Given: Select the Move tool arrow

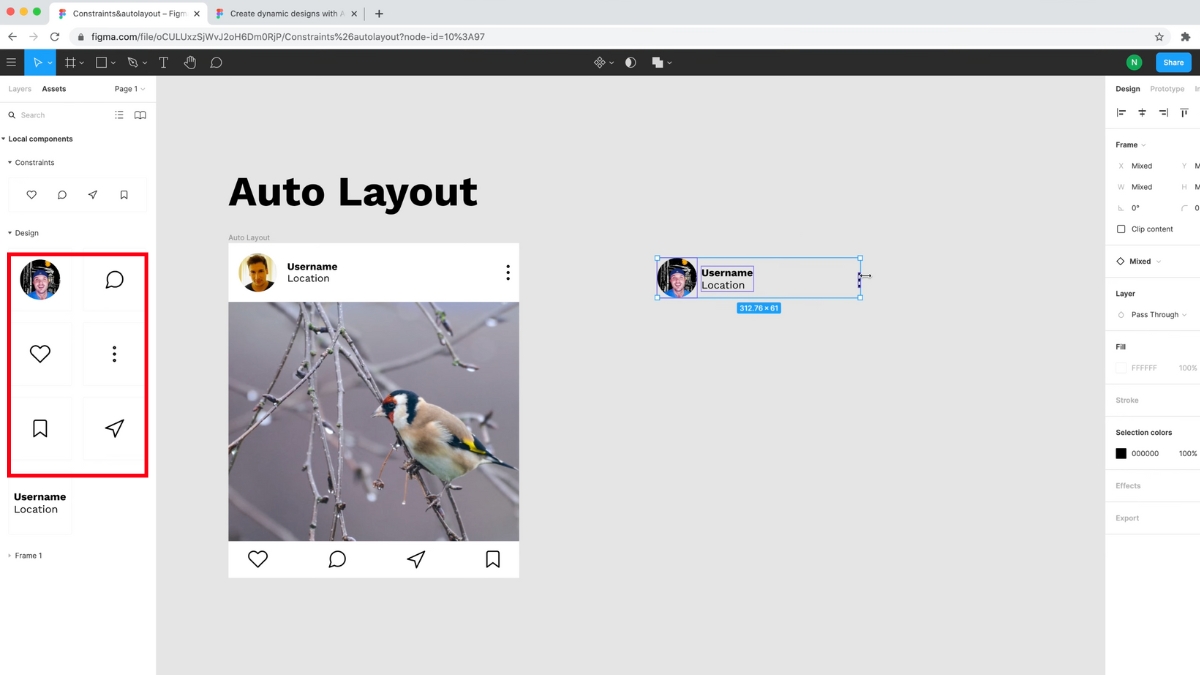Looking at the screenshot, I should [x=38, y=62].
